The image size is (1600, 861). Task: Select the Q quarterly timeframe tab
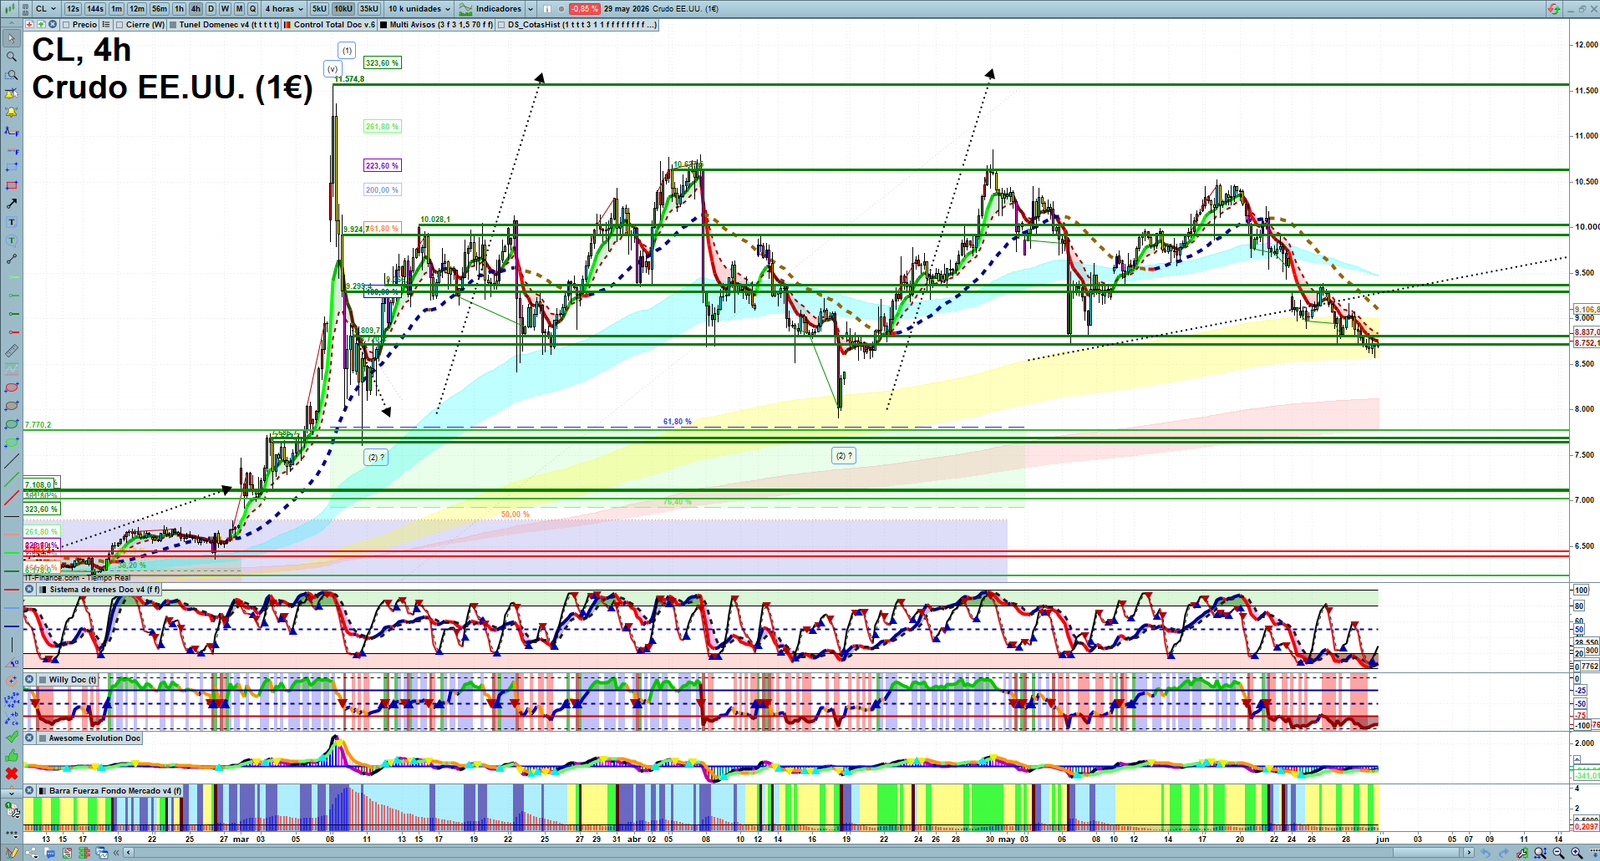pyautogui.click(x=253, y=9)
